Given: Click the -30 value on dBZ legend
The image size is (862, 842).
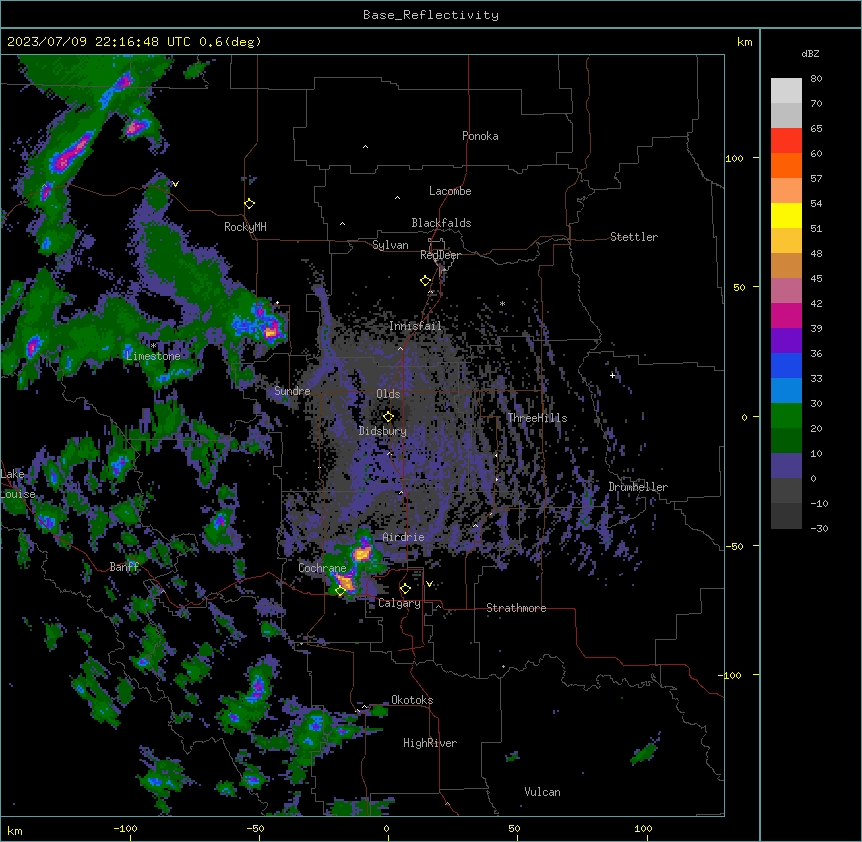Looking at the screenshot, I should pos(819,528).
